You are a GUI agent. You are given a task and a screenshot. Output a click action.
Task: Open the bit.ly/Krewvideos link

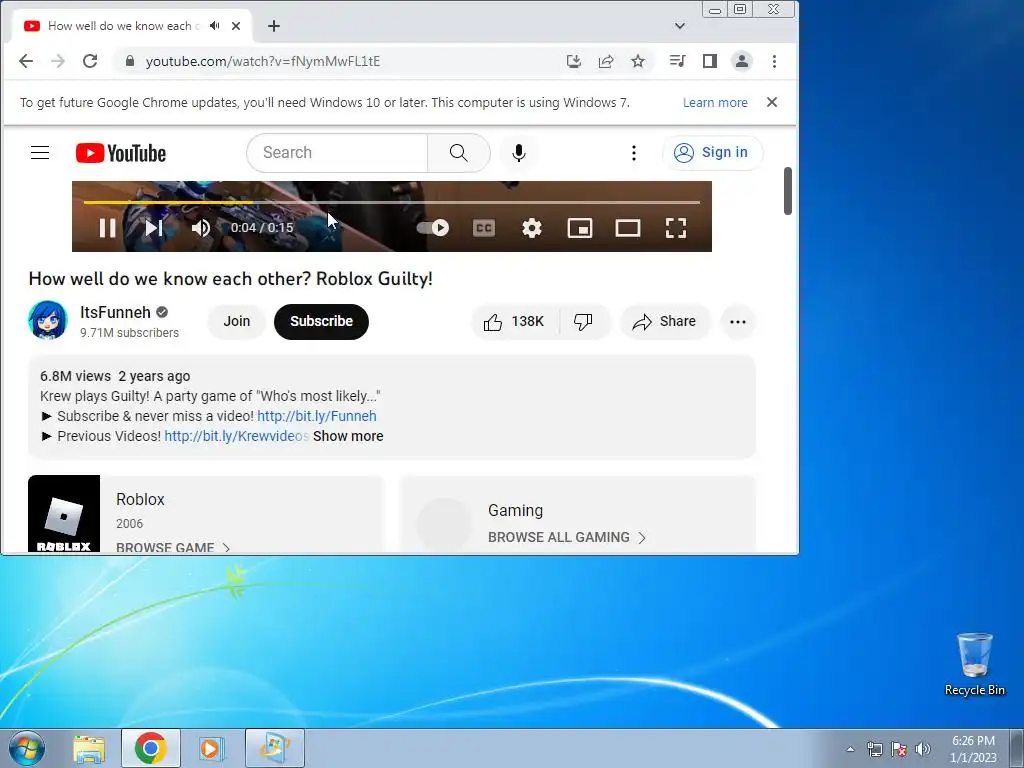click(236, 436)
